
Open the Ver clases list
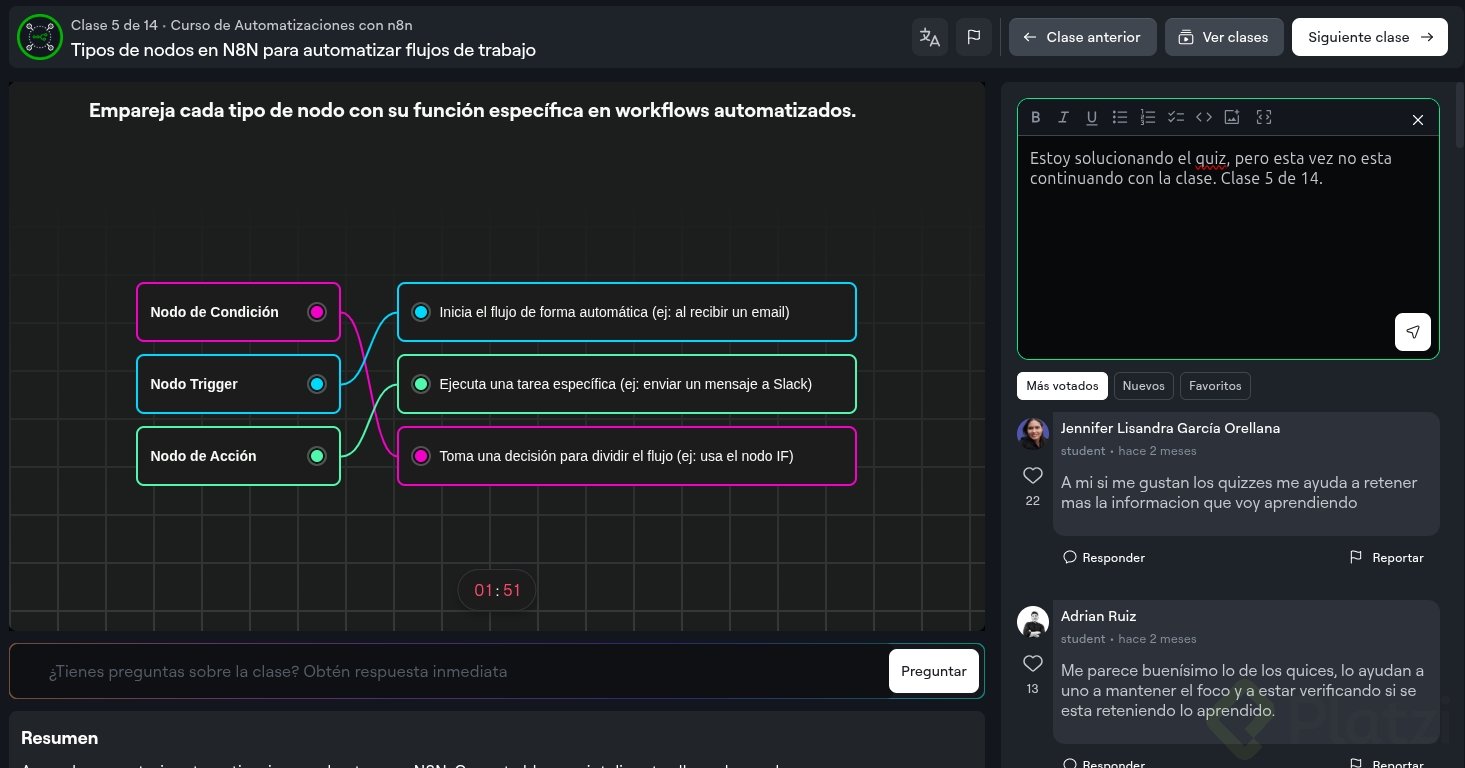coord(1224,37)
